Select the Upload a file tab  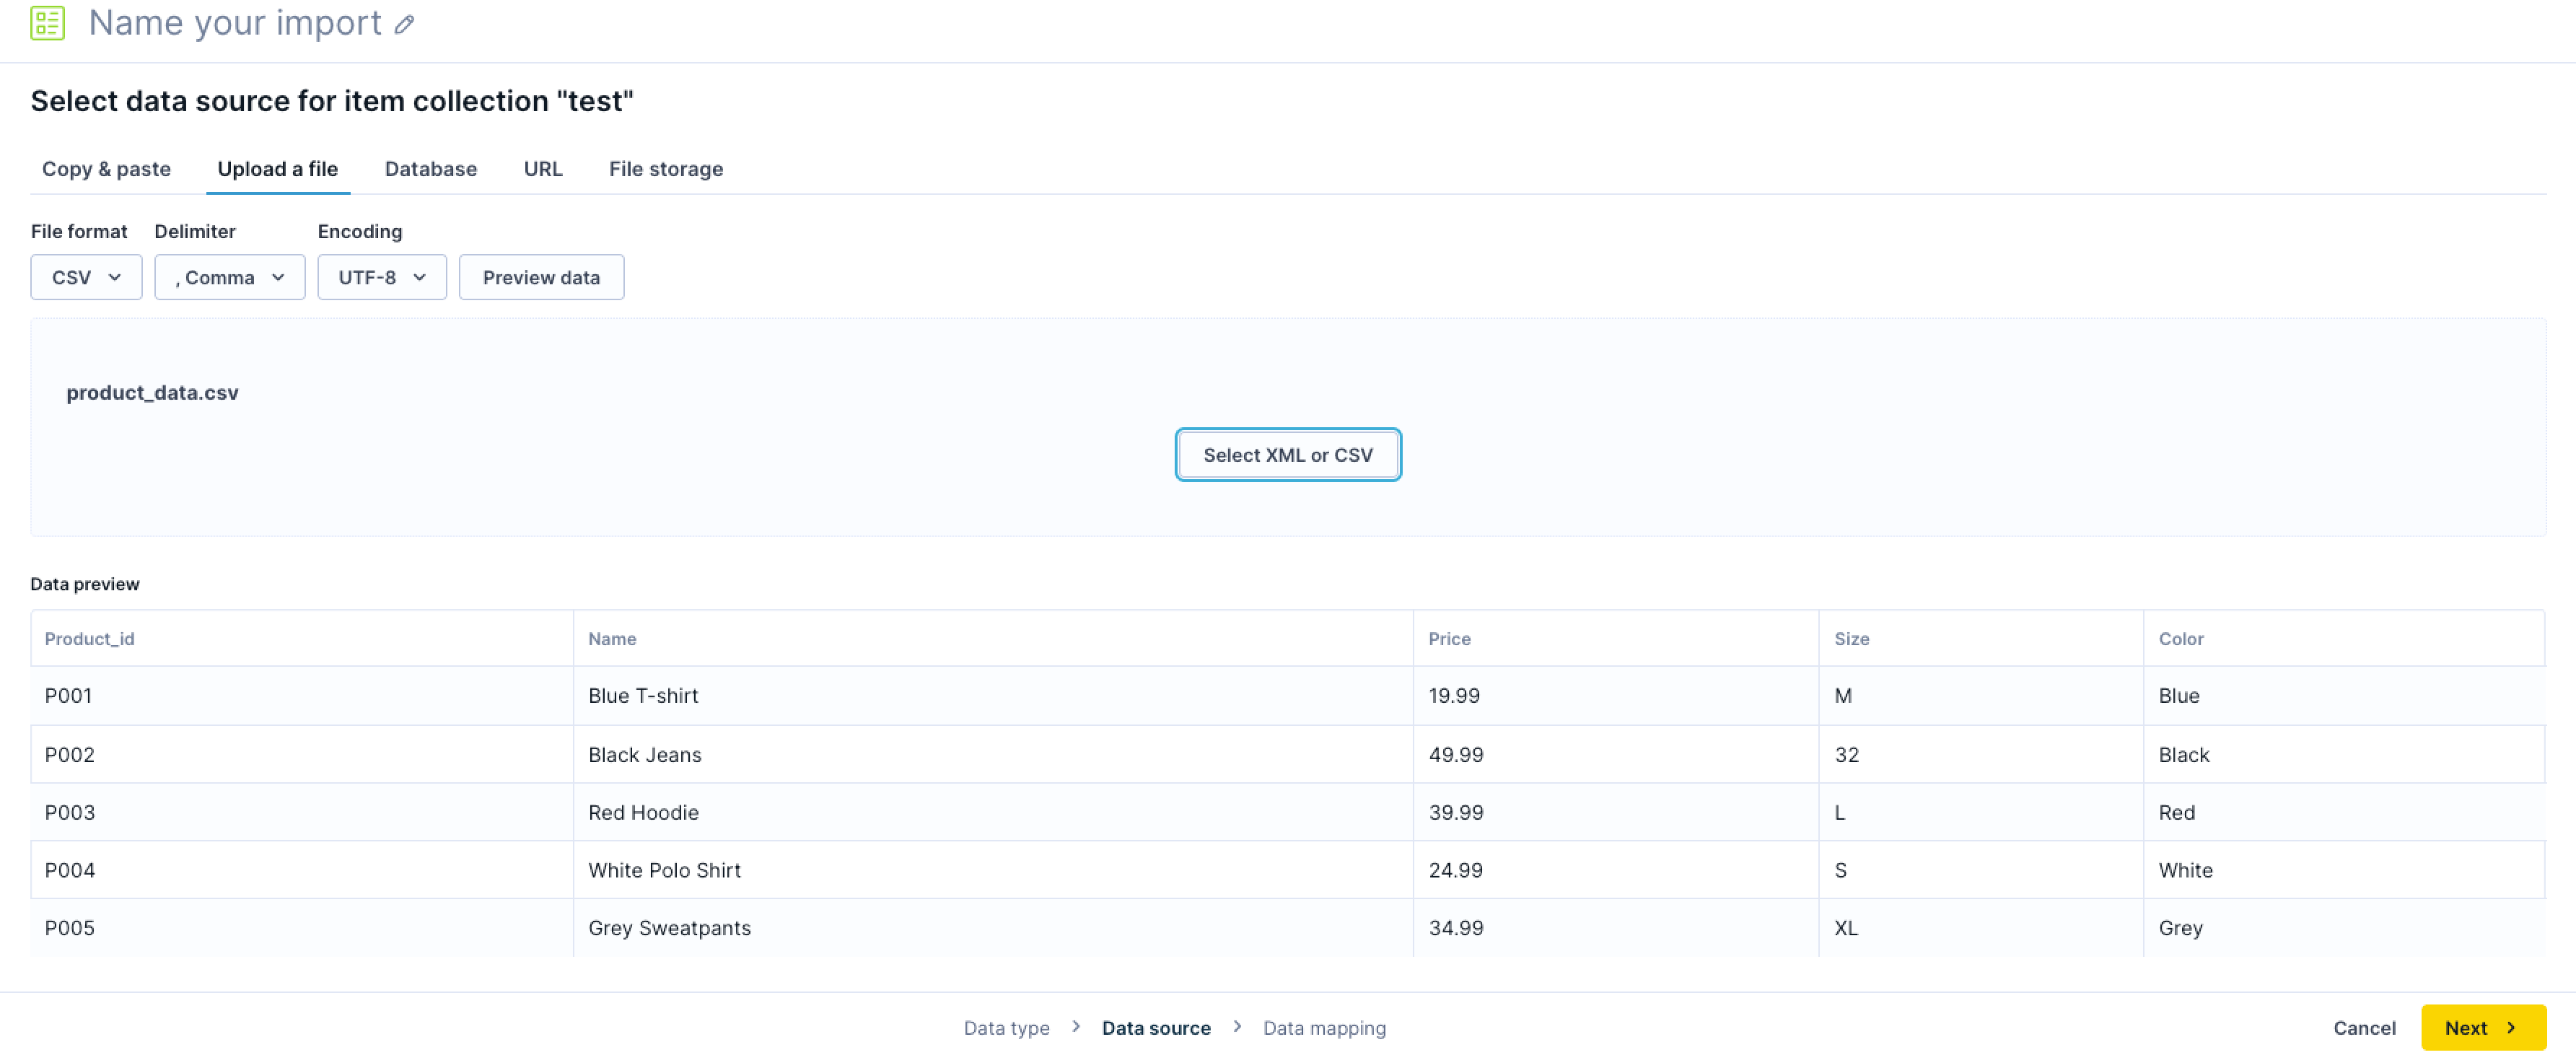click(277, 169)
